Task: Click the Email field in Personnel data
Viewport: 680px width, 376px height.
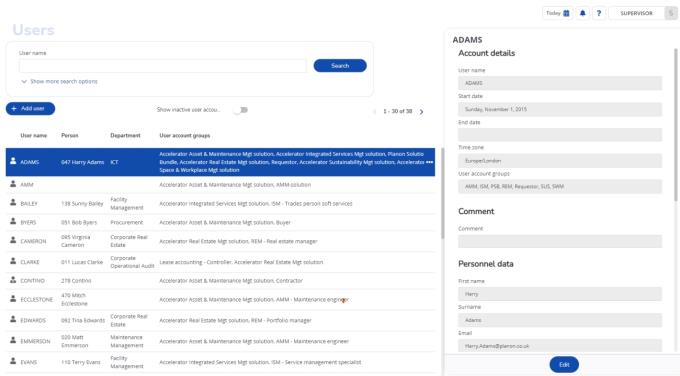Action: tap(560, 346)
